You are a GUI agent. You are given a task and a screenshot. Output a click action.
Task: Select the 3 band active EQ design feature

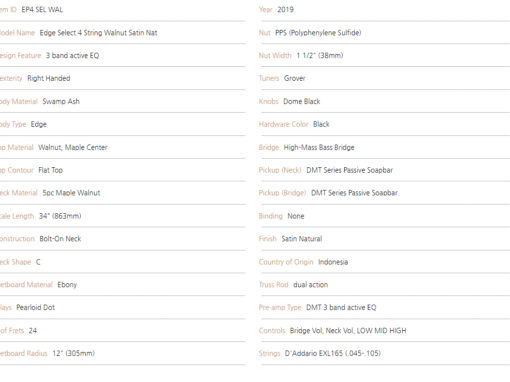click(x=72, y=55)
